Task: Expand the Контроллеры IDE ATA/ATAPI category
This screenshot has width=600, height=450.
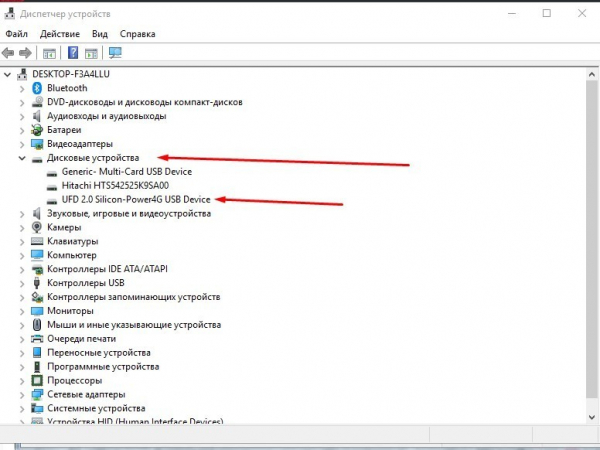Action: (x=22, y=270)
